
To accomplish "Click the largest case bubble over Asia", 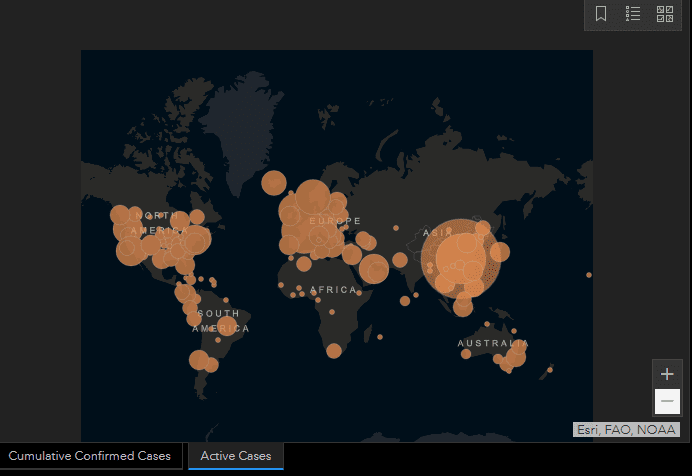I will coord(460,258).
